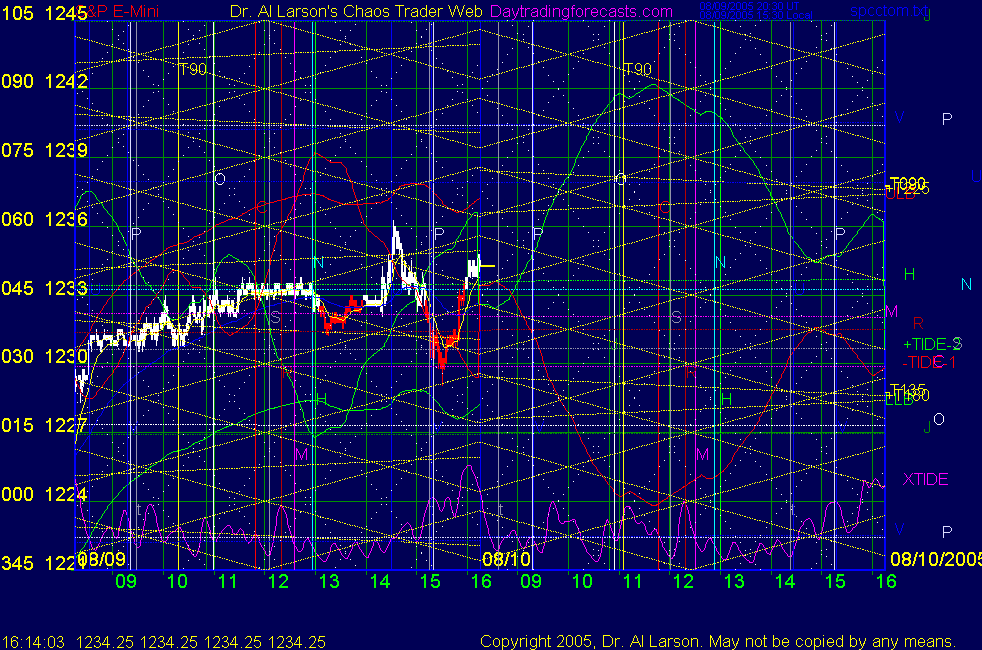
Task: Click the mid-chart "08/10" date label
Action: click(x=506, y=559)
